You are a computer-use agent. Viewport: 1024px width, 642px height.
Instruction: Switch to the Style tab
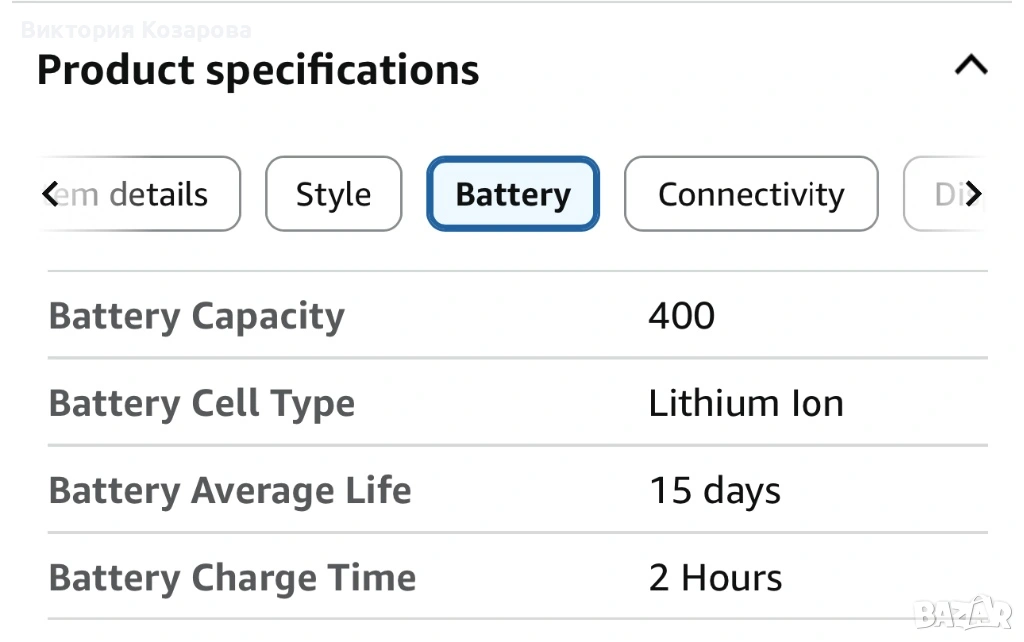click(333, 194)
